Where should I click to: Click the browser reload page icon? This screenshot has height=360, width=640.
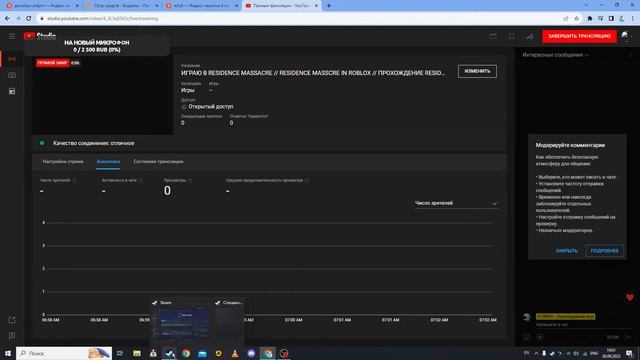coord(29,18)
